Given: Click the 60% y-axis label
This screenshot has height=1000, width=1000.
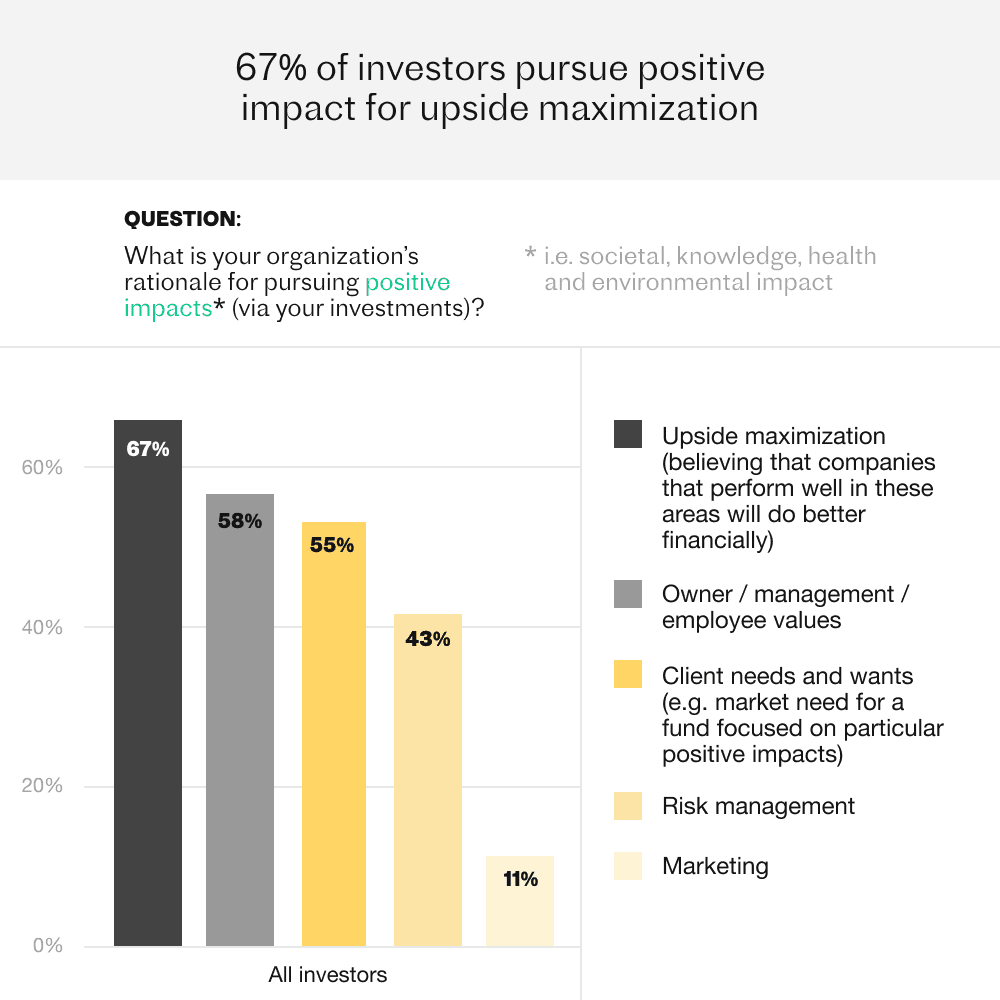Looking at the screenshot, I should pos(42,467).
